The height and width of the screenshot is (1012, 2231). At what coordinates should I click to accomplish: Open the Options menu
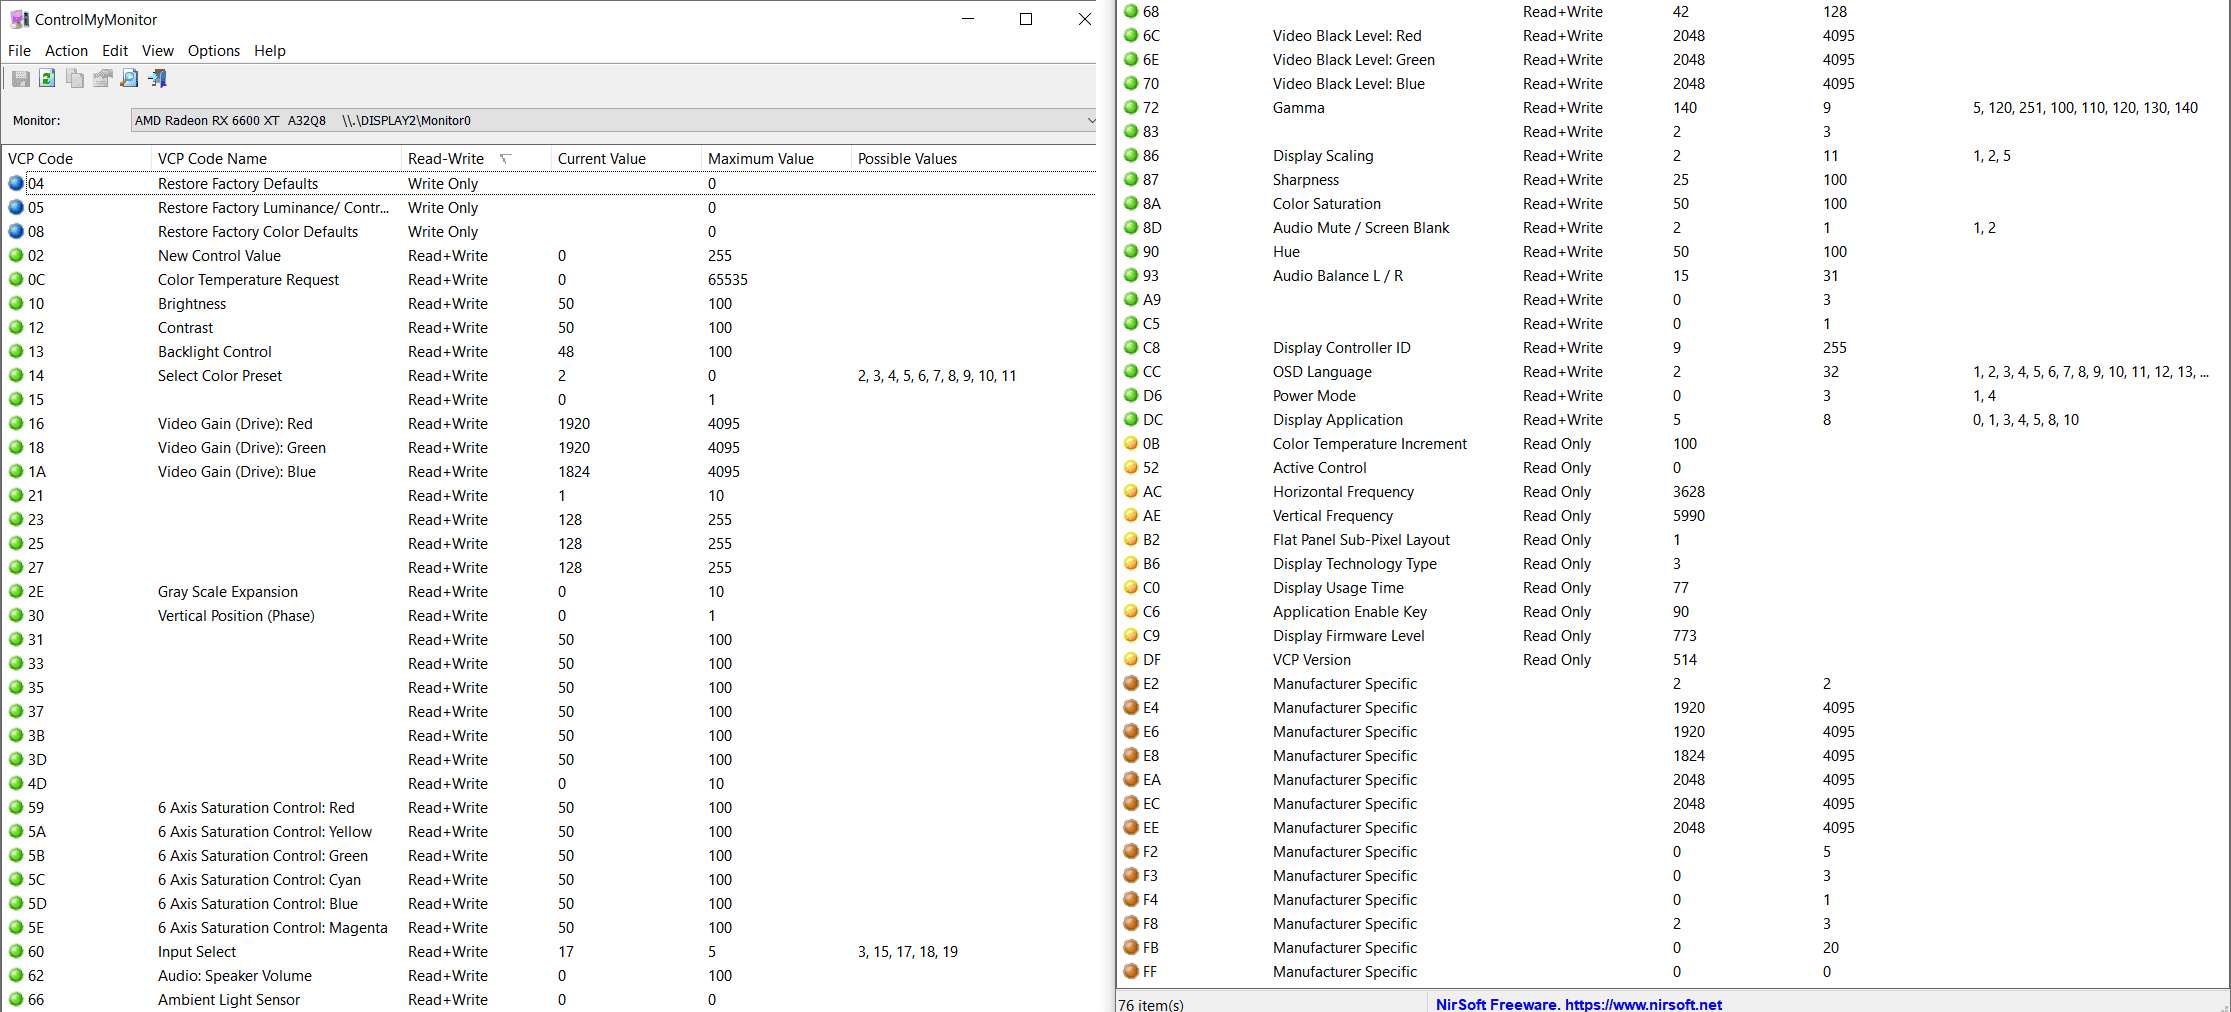click(x=213, y=51)
